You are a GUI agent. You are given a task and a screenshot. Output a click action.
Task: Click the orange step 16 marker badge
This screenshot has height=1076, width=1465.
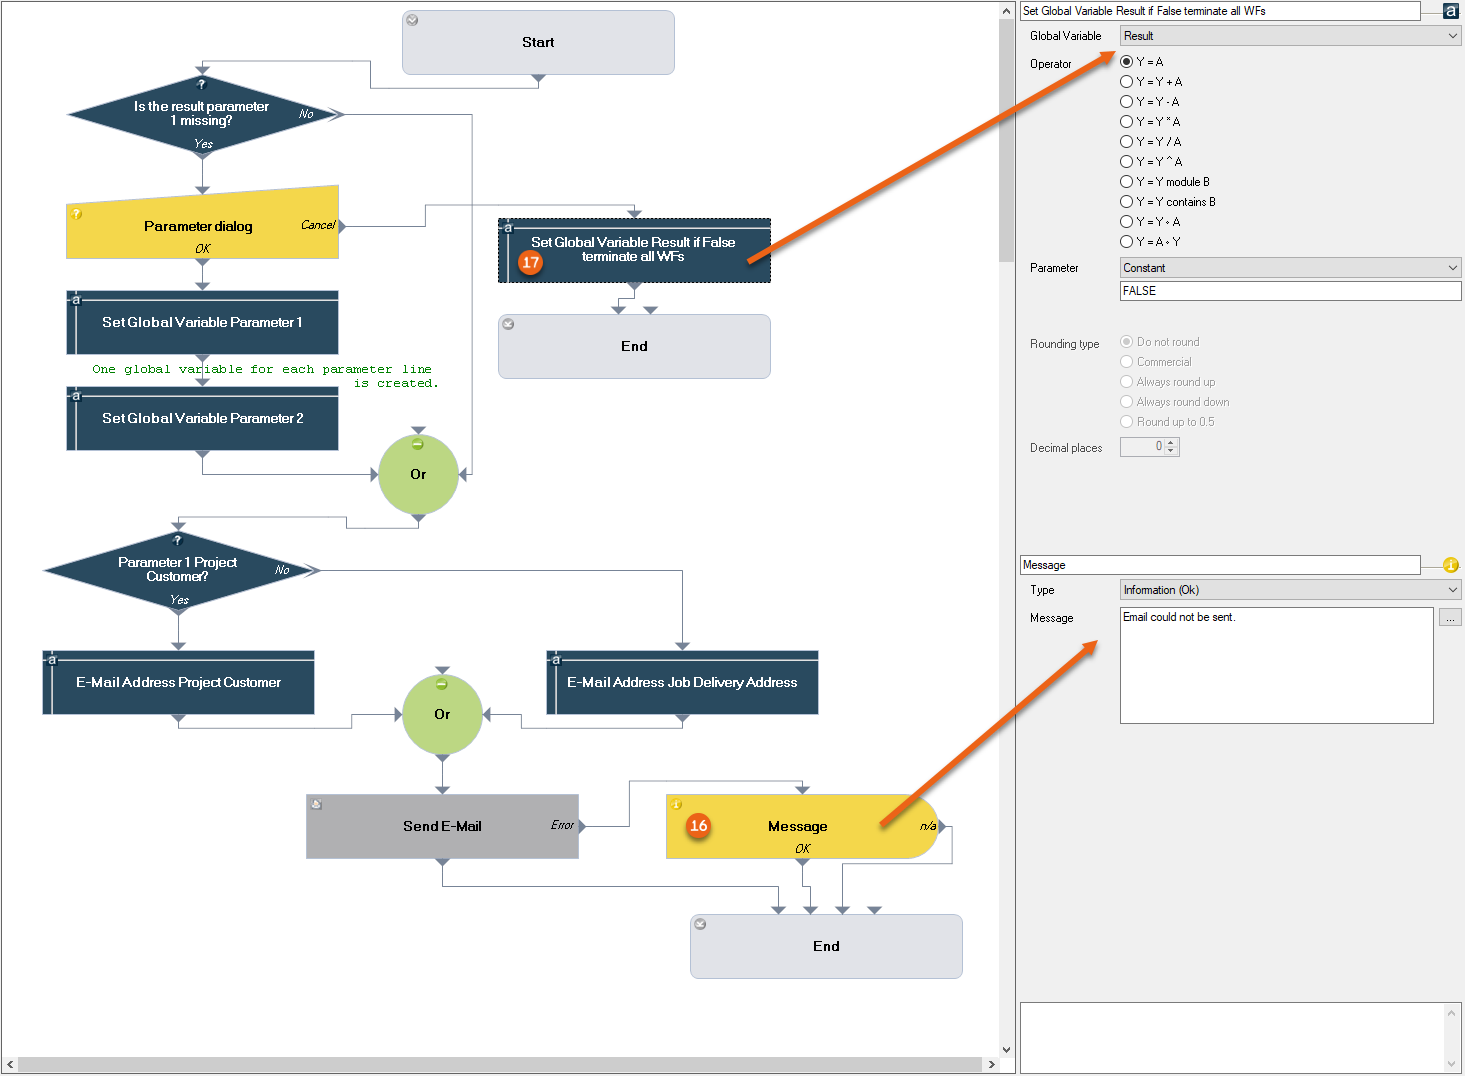coord(698,825)
